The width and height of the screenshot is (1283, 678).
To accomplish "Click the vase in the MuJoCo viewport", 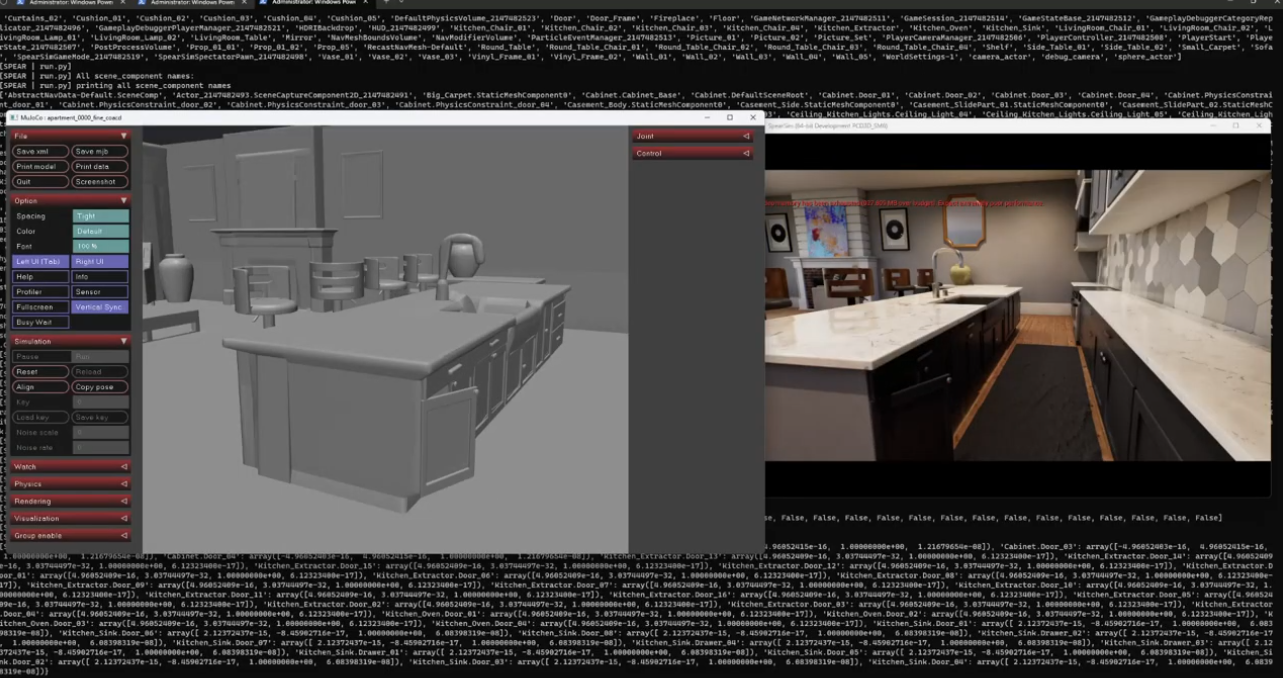I will tap(176, 279).
